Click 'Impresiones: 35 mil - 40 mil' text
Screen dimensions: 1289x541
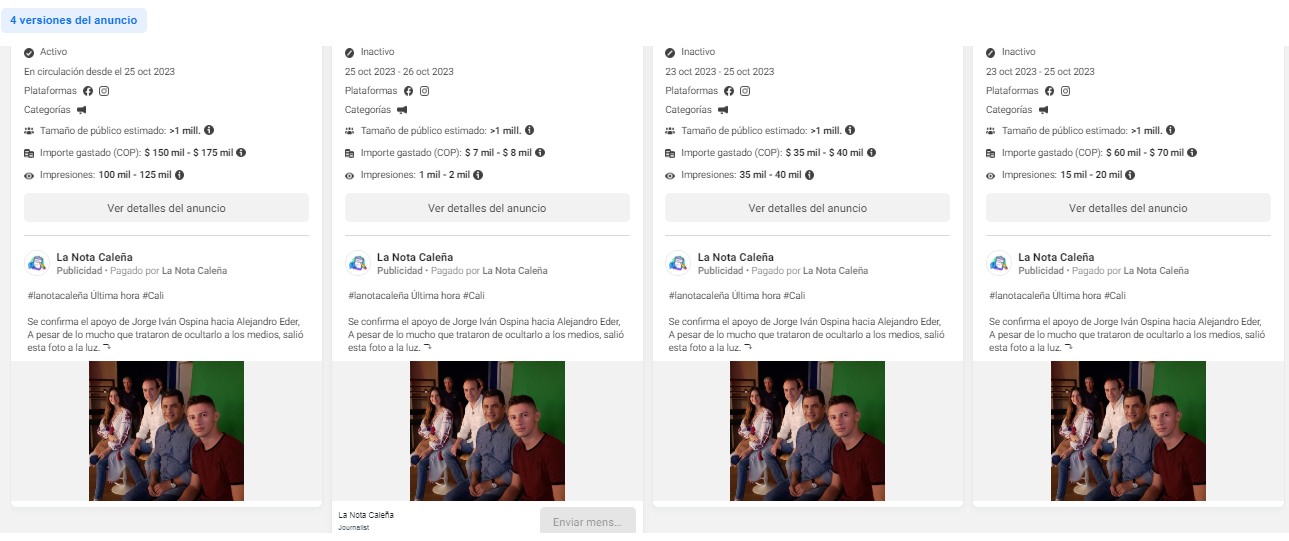pyautogui.click(x=741, y=175)
